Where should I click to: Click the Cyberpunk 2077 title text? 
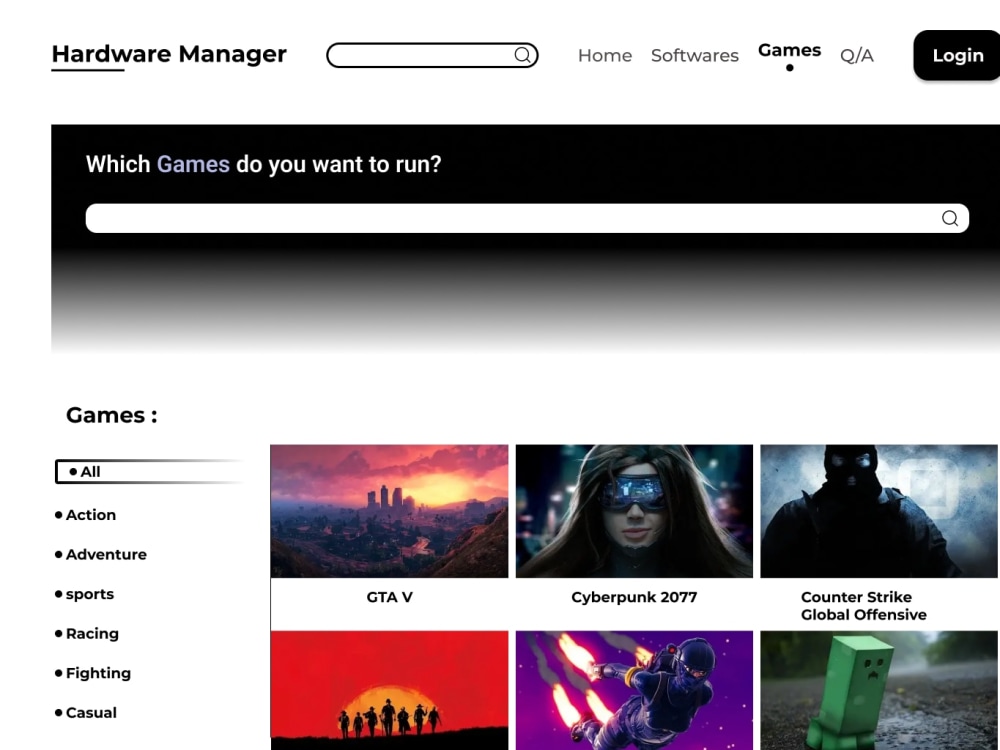[634, 597]
